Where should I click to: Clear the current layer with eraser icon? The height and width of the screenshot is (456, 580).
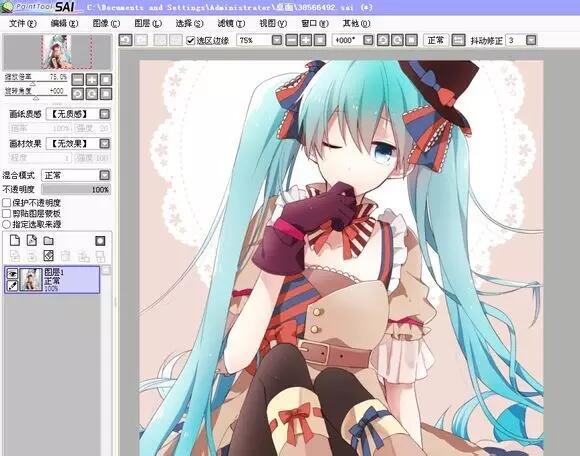pyautogui.click(x=48, y=256)
